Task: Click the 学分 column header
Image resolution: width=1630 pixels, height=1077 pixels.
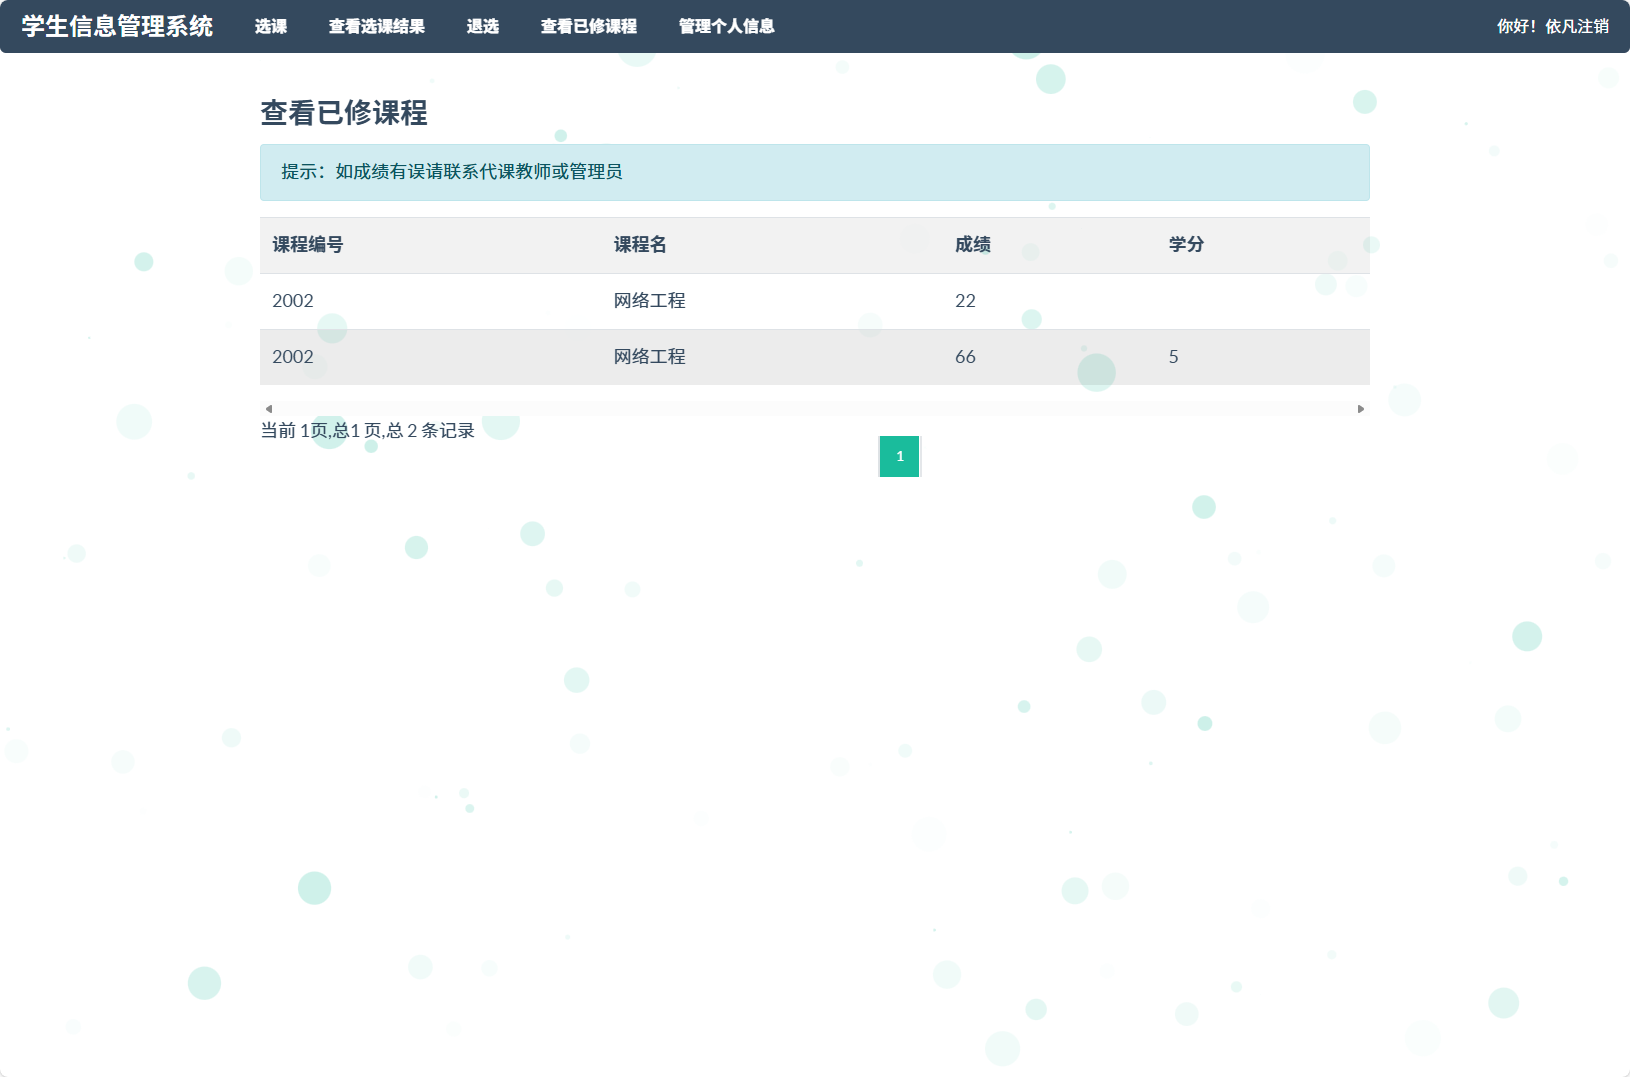Action: click(x=1186, y=245)
